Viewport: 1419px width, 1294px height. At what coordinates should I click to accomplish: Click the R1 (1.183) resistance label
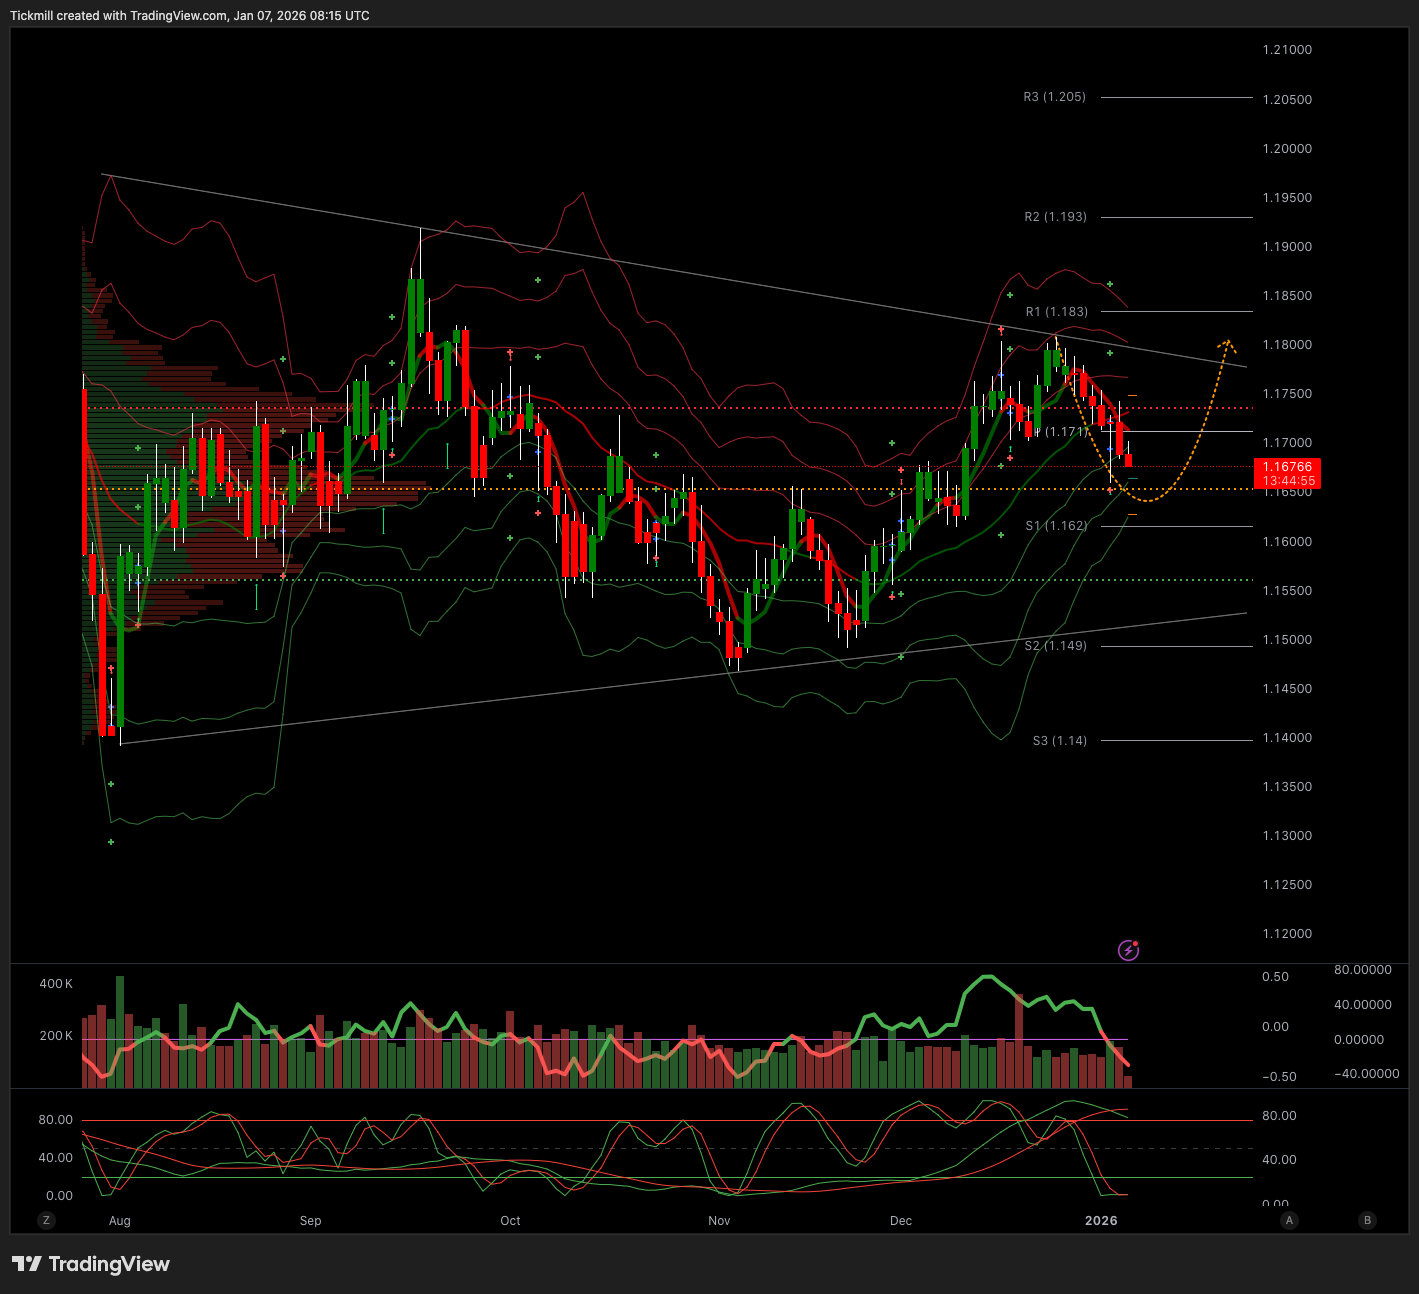tap(1056, 312)
